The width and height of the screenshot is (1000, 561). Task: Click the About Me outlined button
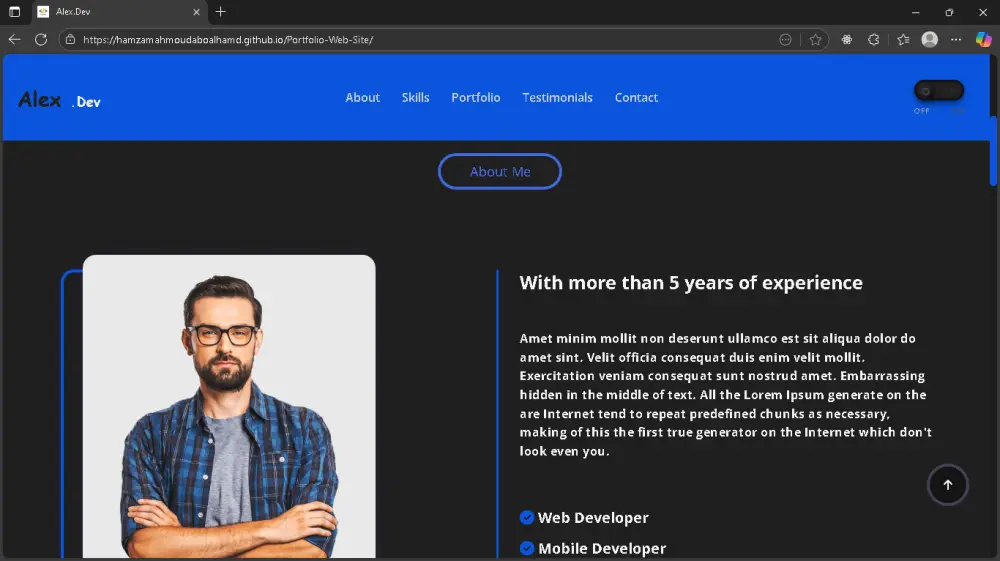point(500,171)
